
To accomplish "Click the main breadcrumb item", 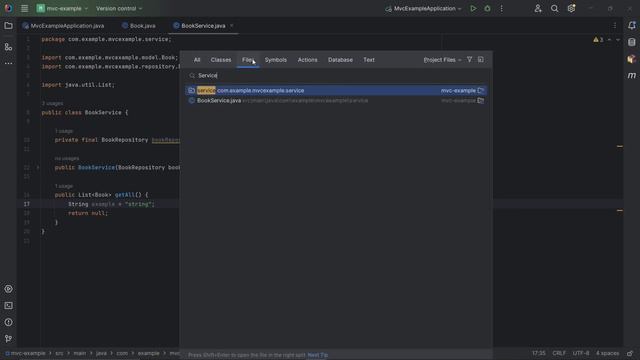I will click(x=80, y=353).
